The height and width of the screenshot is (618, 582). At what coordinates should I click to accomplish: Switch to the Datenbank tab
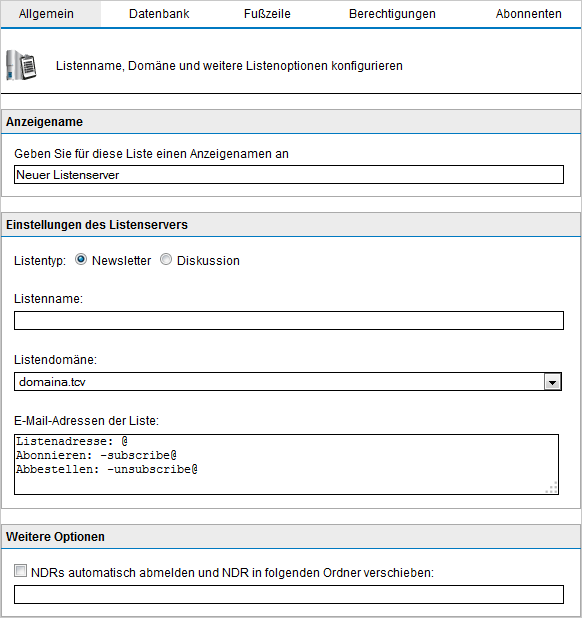pos(159,14)
